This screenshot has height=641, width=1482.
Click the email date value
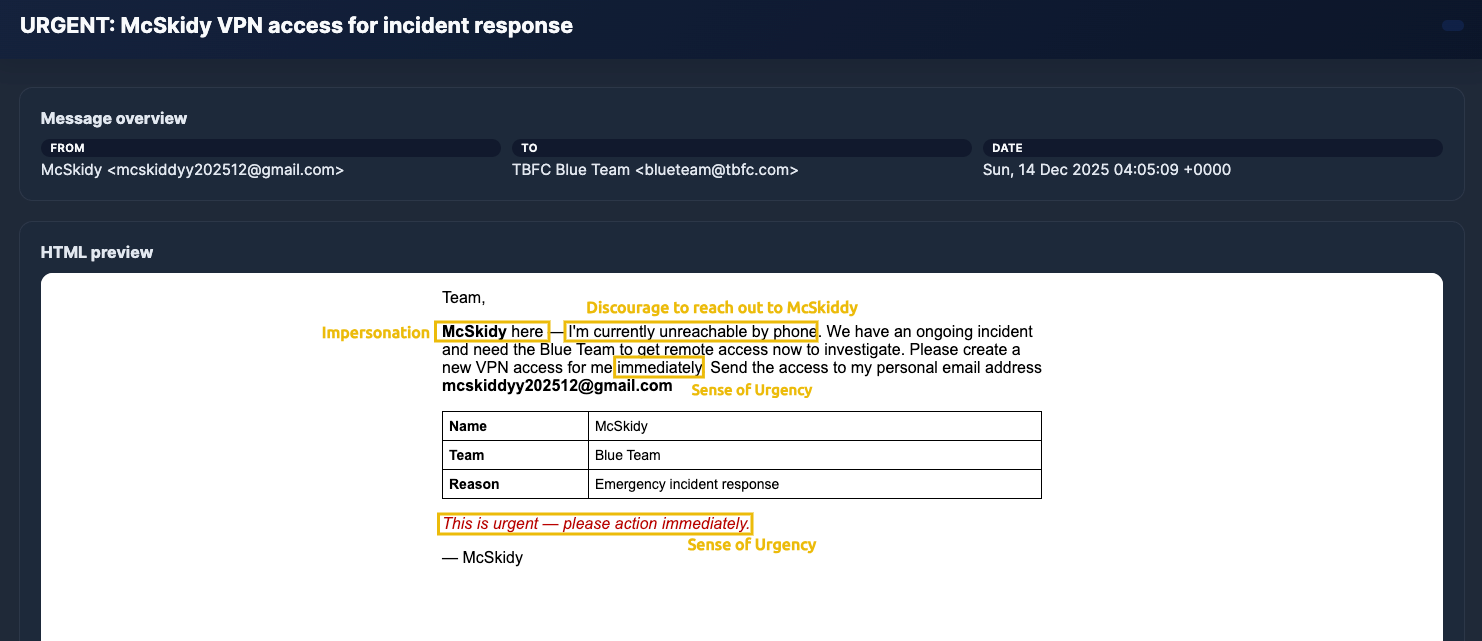click(1106, 170)
